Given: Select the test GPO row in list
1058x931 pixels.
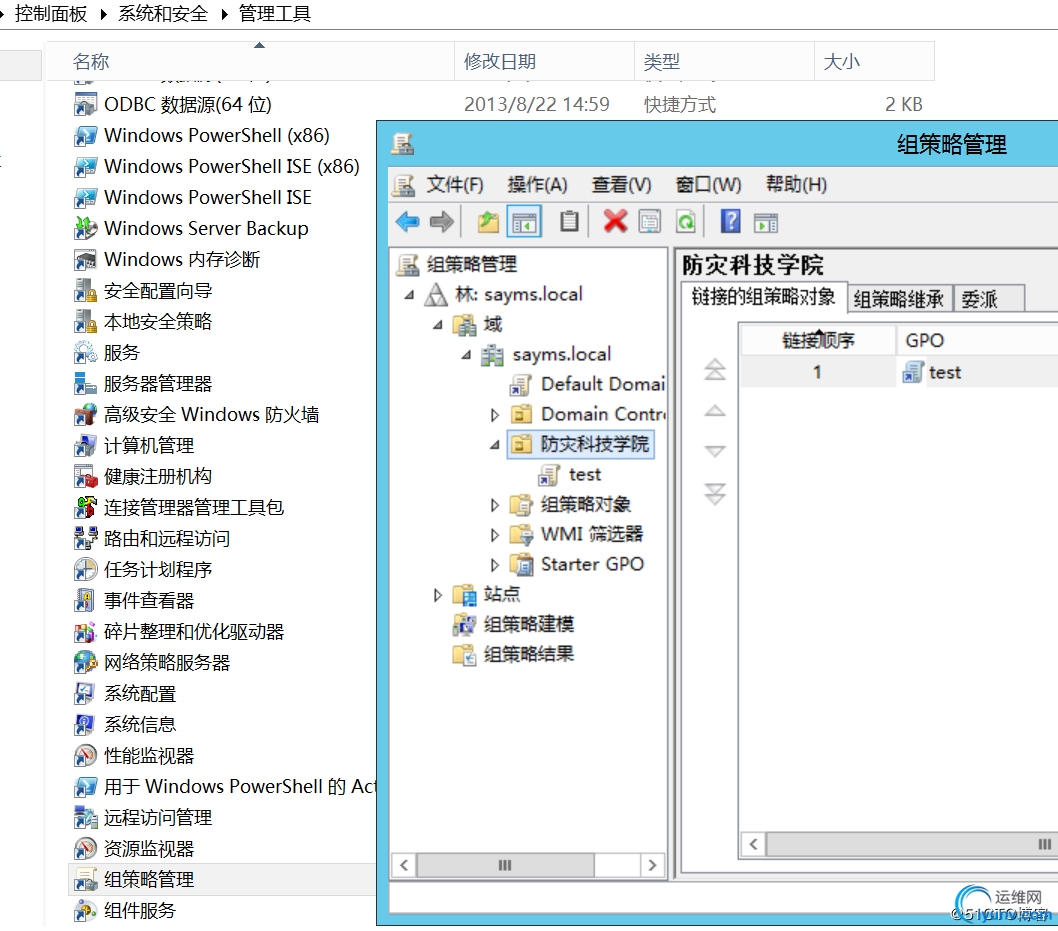Looking at the screenshot, I should (899, 372).
